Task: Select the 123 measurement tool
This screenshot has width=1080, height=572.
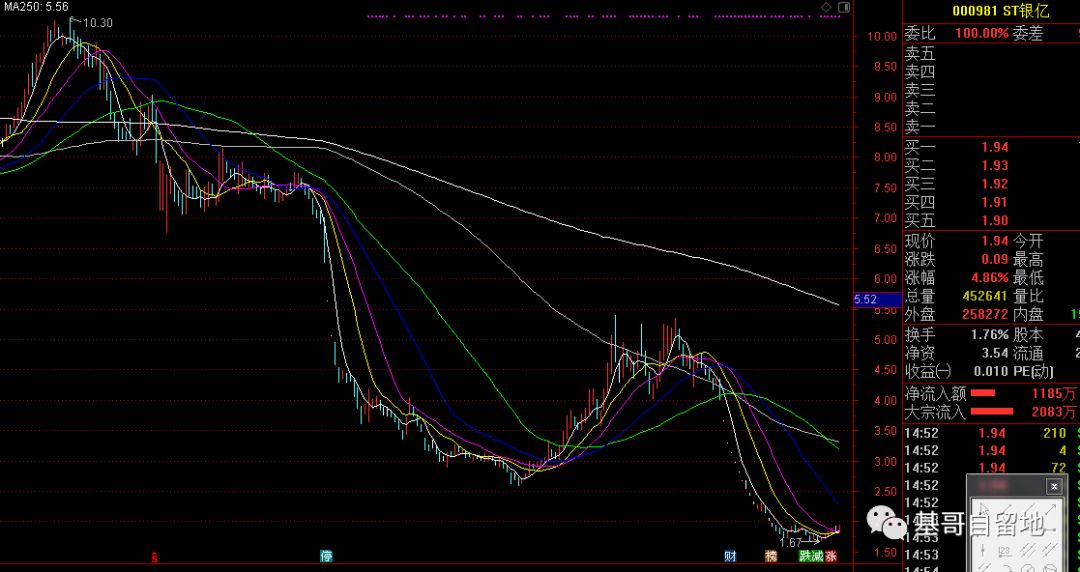Action: [1006, 551]
